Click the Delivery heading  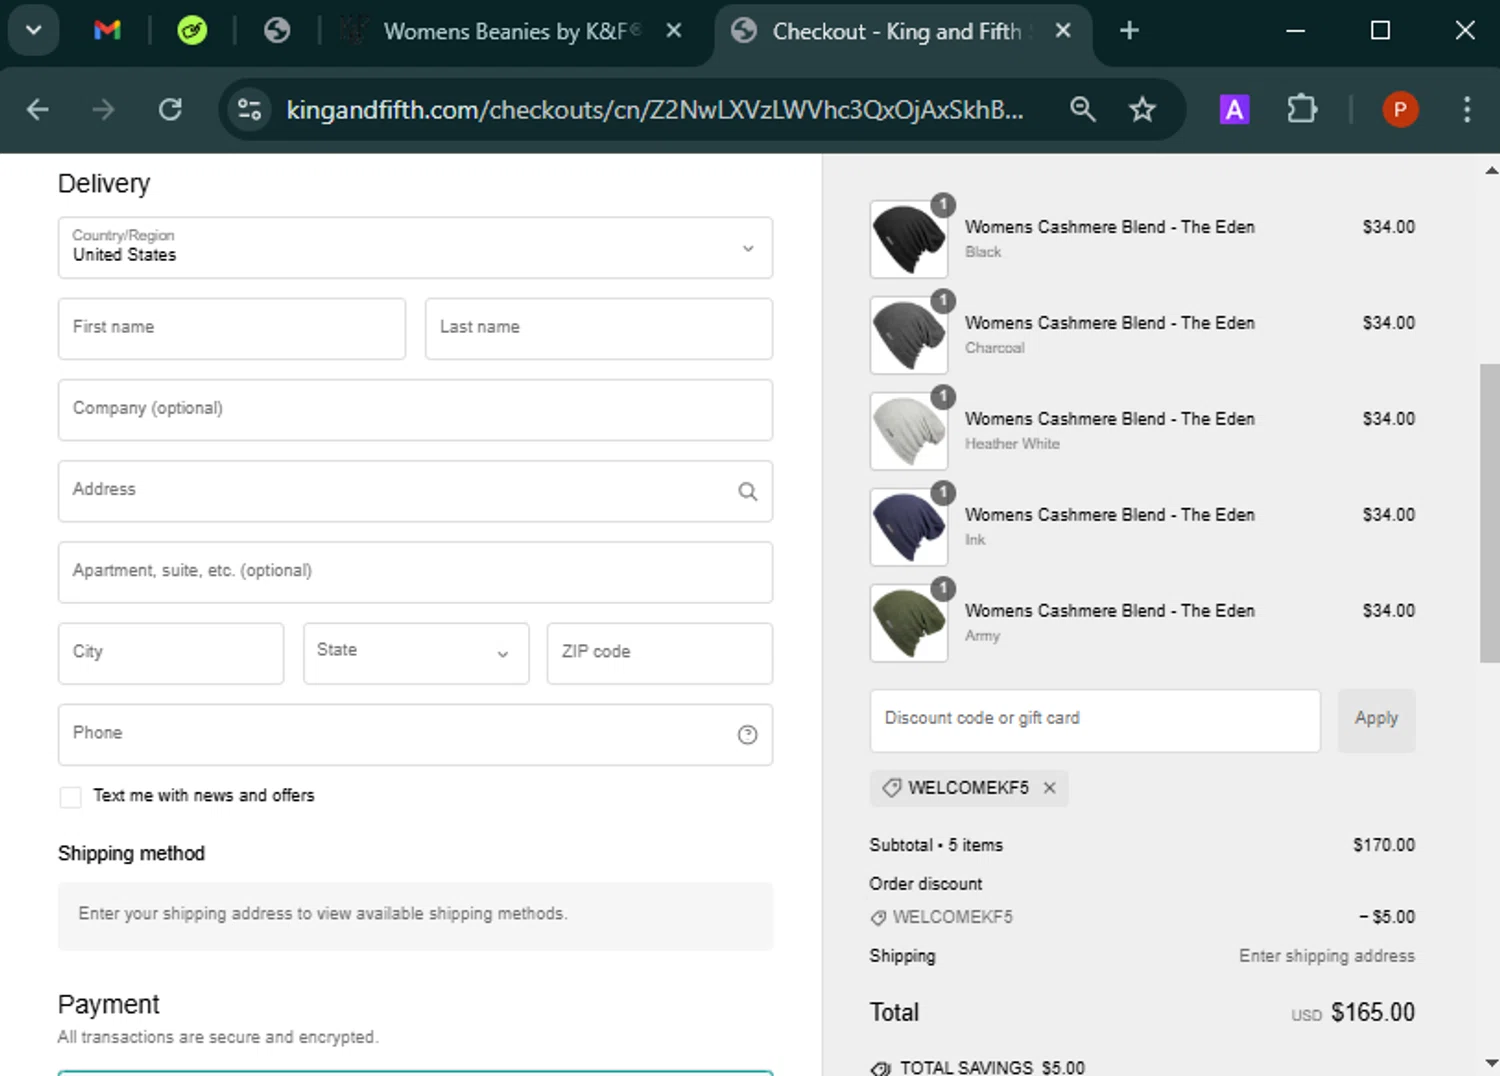point(104,184)
